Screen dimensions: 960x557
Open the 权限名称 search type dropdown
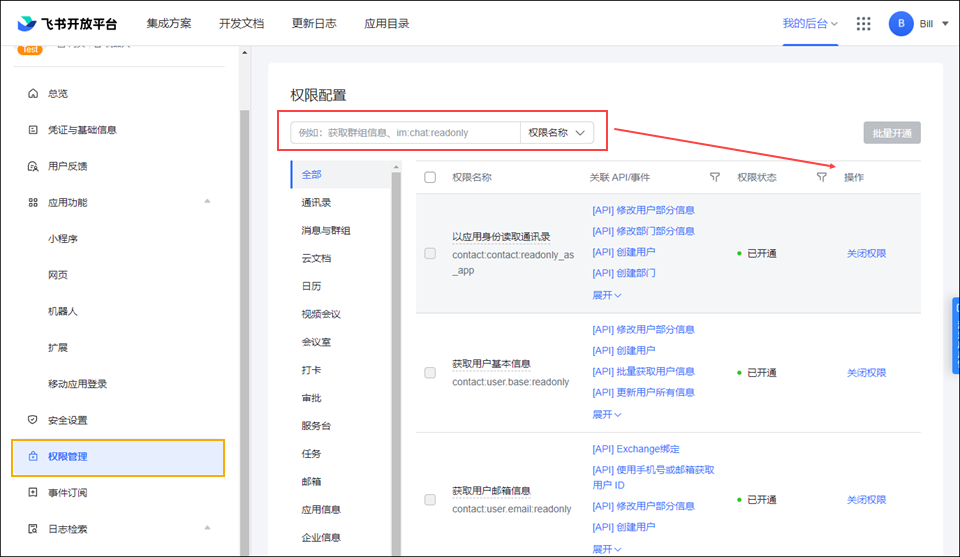pyautogui.click(x=557, y=132)
